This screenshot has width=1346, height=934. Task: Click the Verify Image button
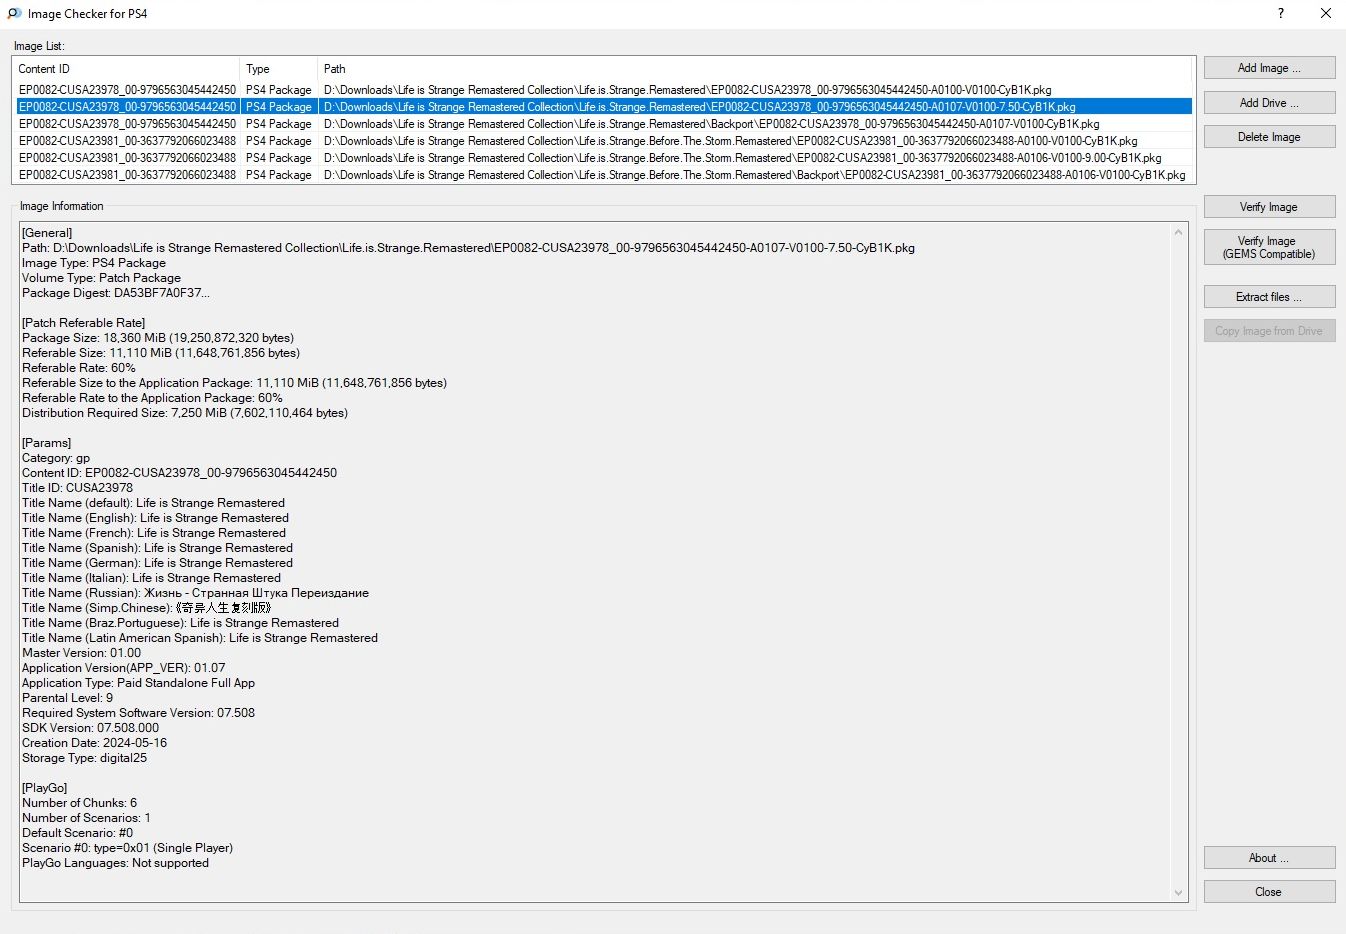click(1269, 207)
